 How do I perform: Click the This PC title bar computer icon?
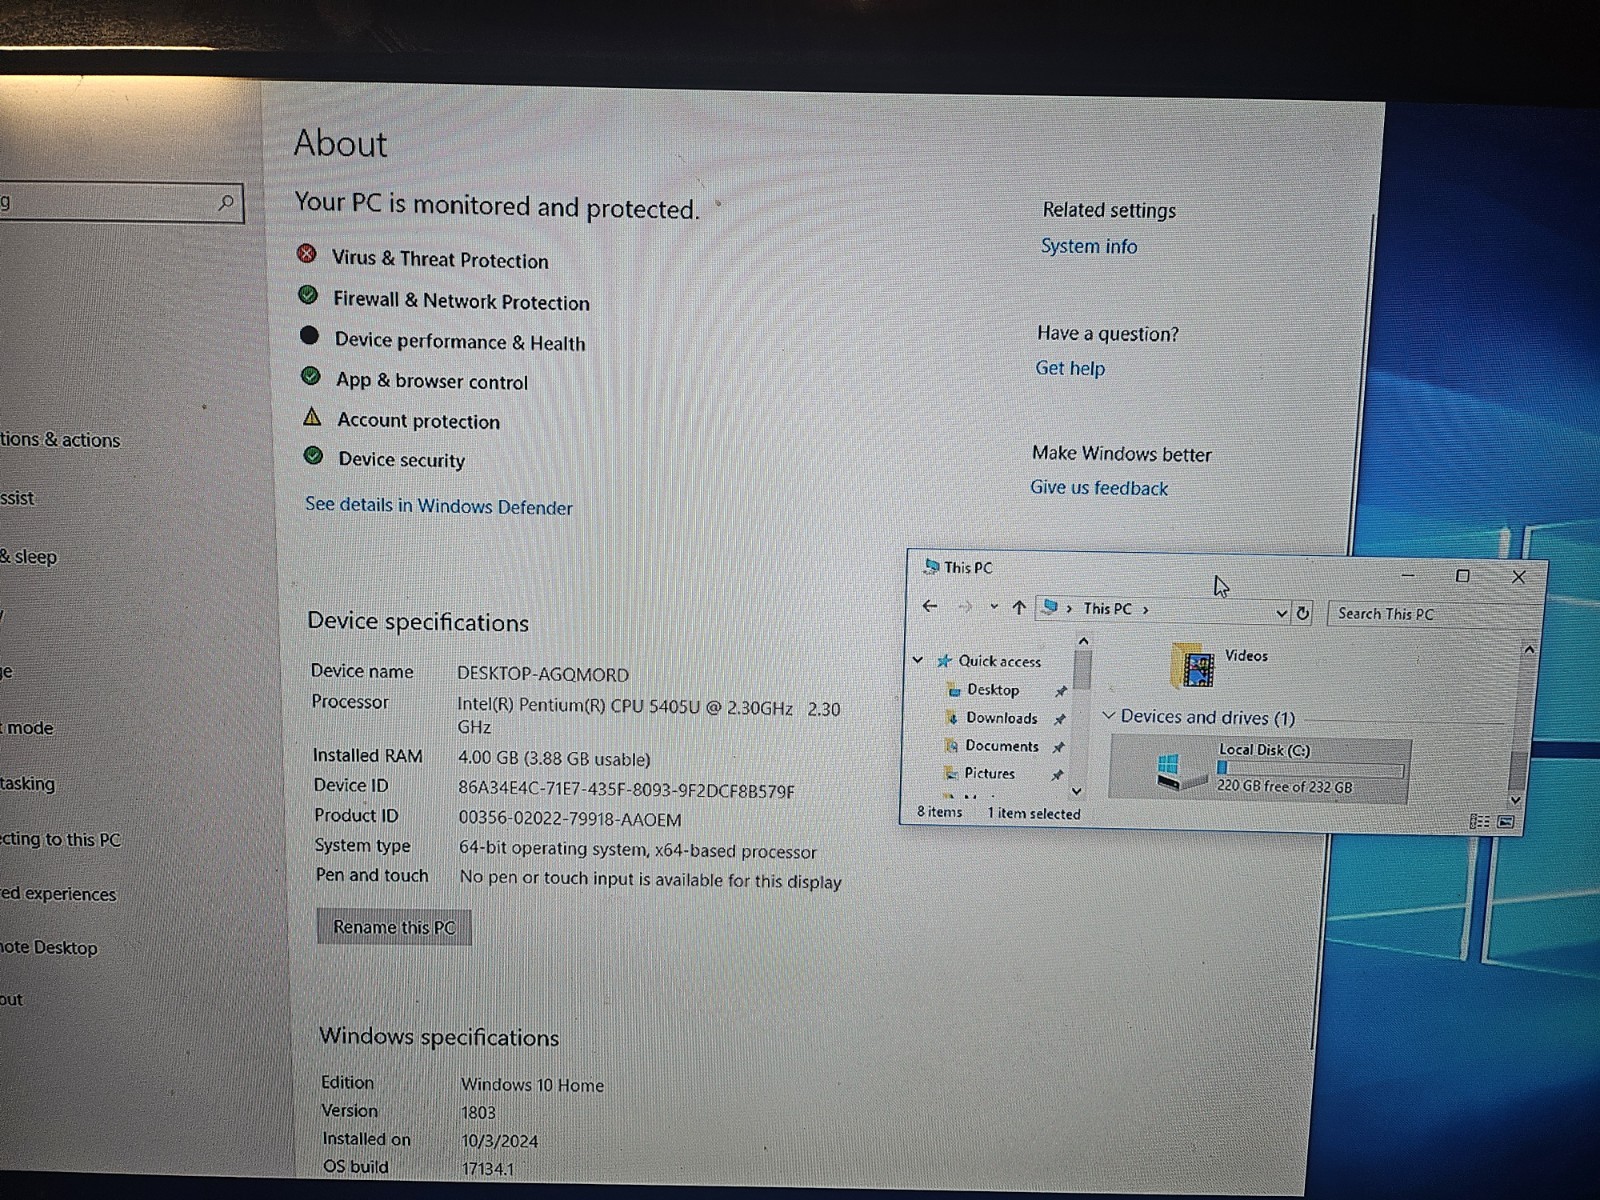(932, 566)
